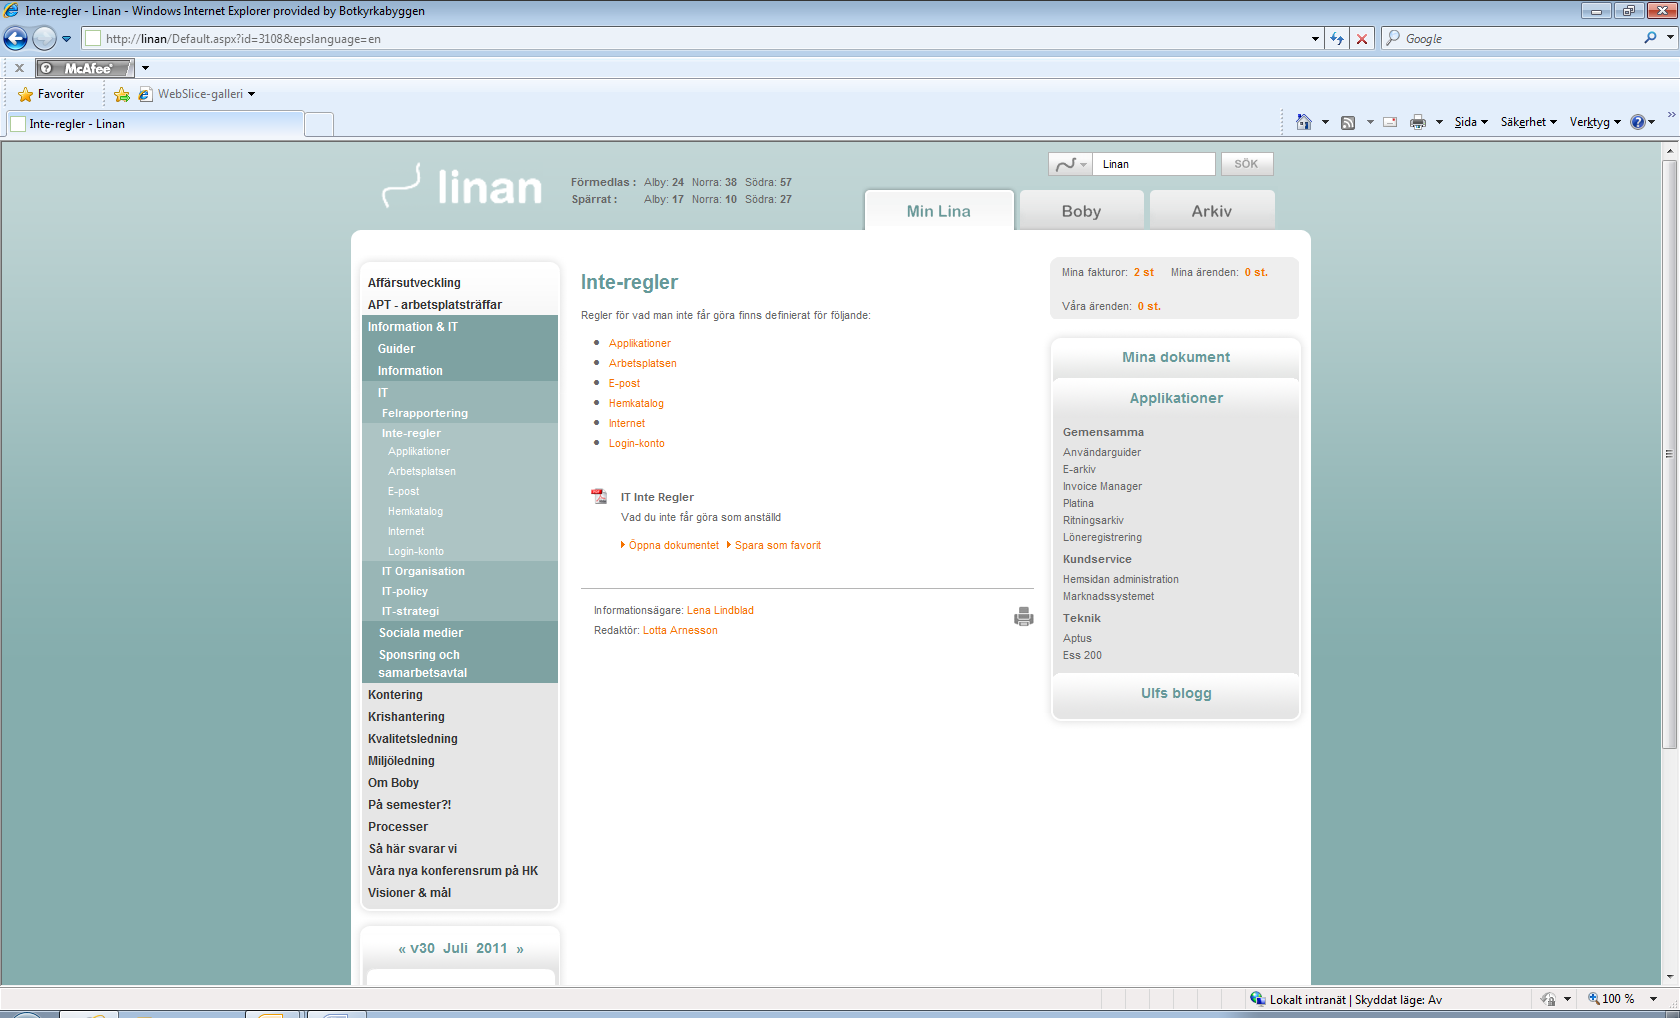Add to favorites bar star-plus icon

click(x=122, y=94)
